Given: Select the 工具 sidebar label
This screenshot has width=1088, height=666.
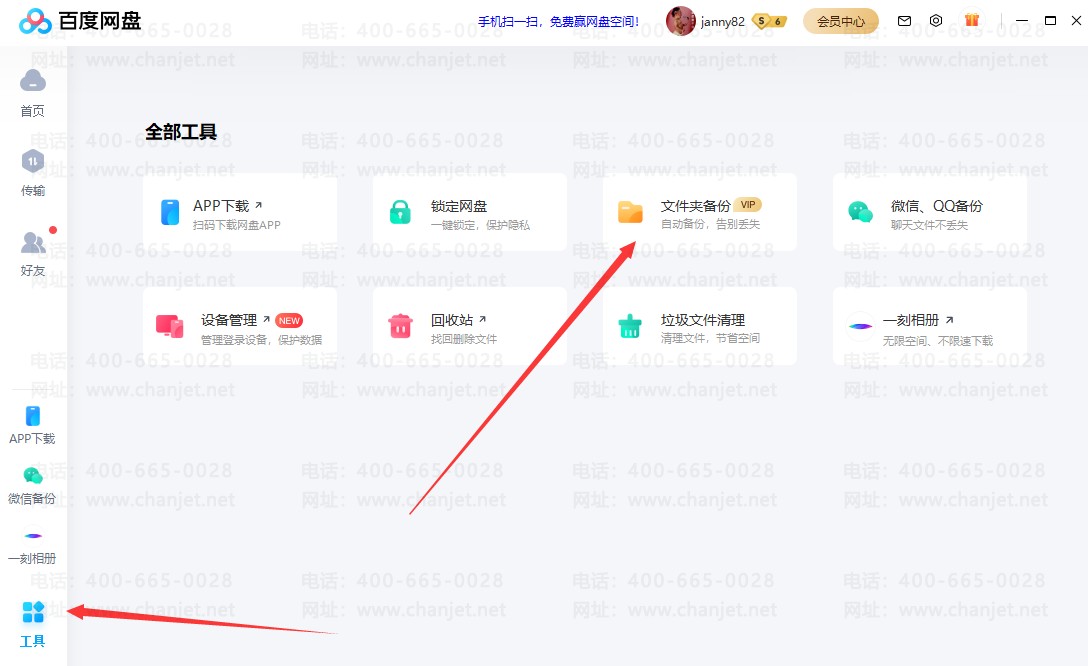Looking at the screenshot, I should tap(33, 641).
